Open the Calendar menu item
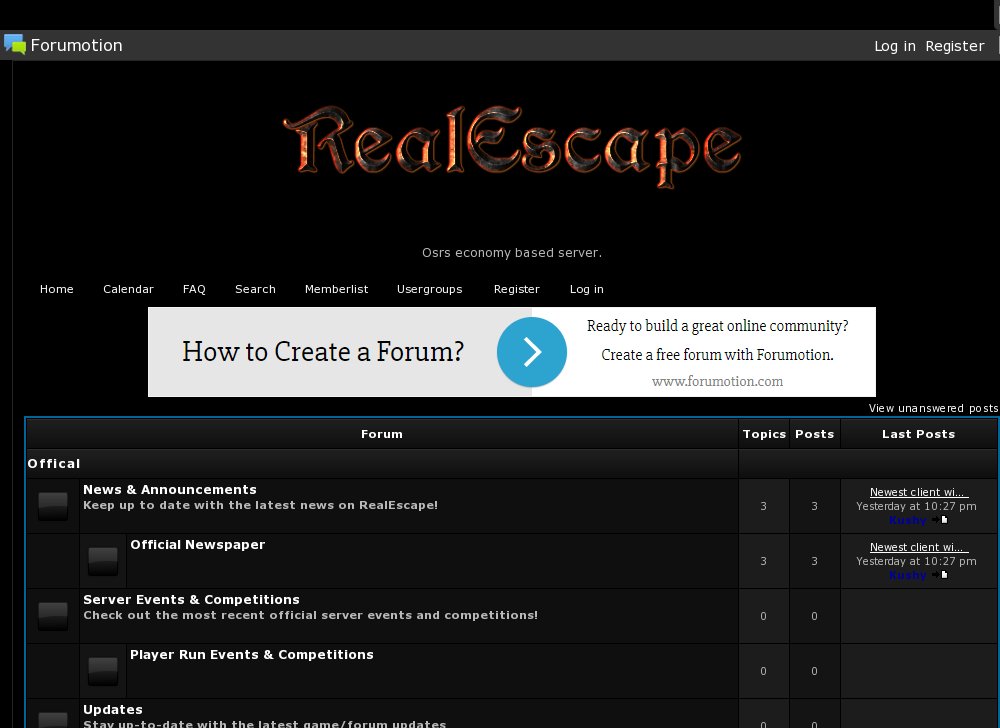This screenshot has width=1000, height=728. (x=128, y=289)
